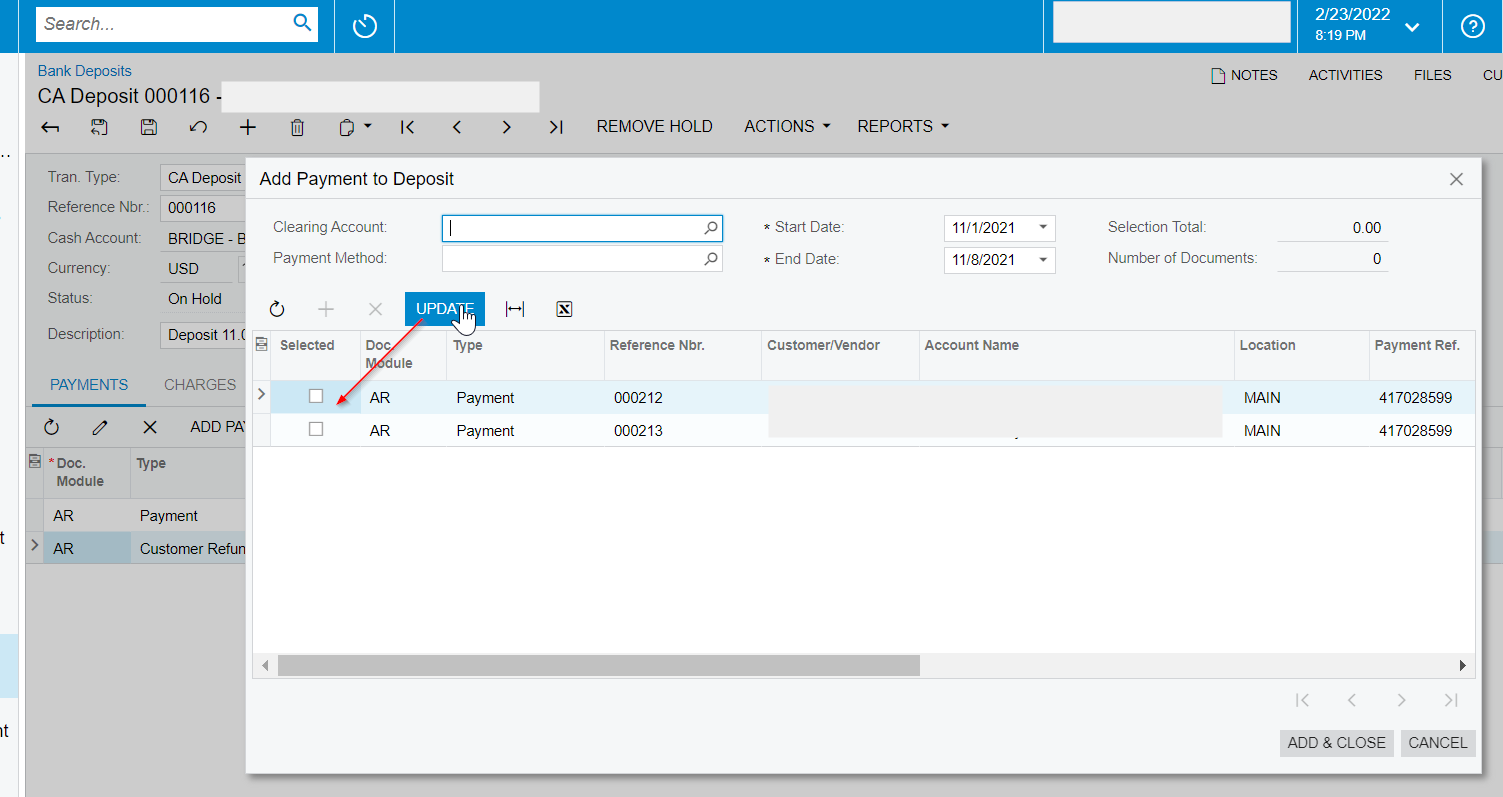The width and height of the screenshot is (1503, 797).
Task: Open the help question mark icon
Action: pyautogui.click(x=1472, y=26)
